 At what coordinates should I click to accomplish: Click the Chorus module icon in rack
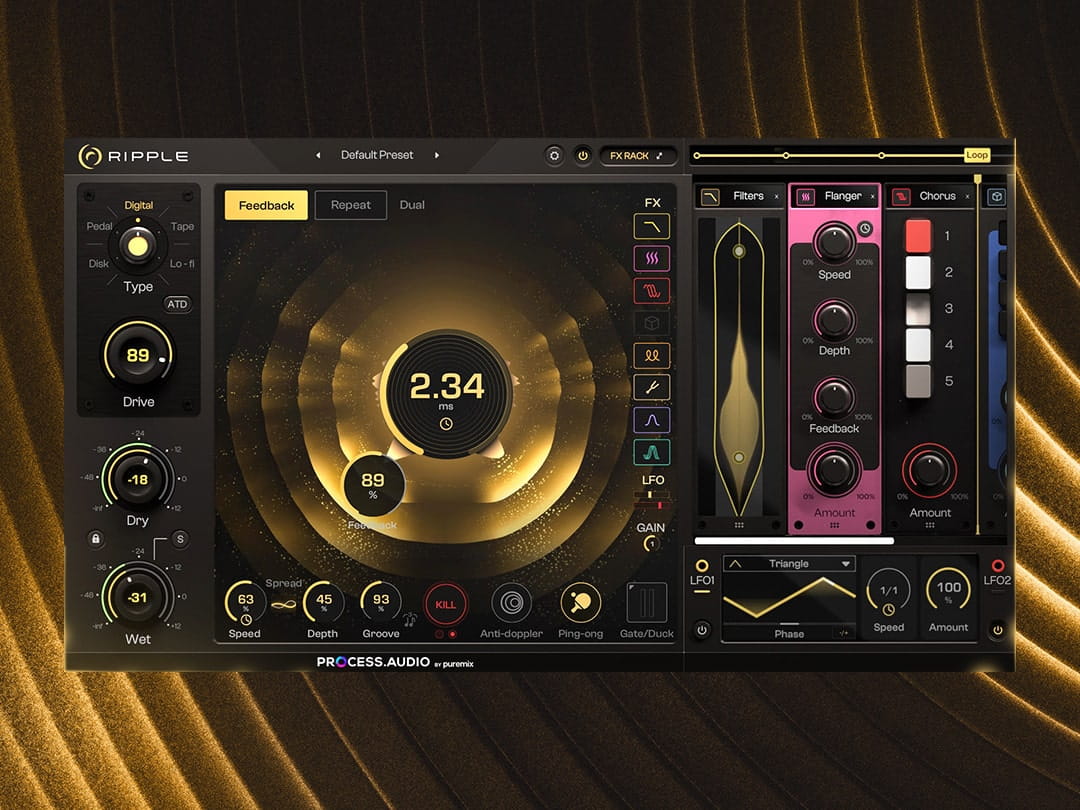pos(900,197)
